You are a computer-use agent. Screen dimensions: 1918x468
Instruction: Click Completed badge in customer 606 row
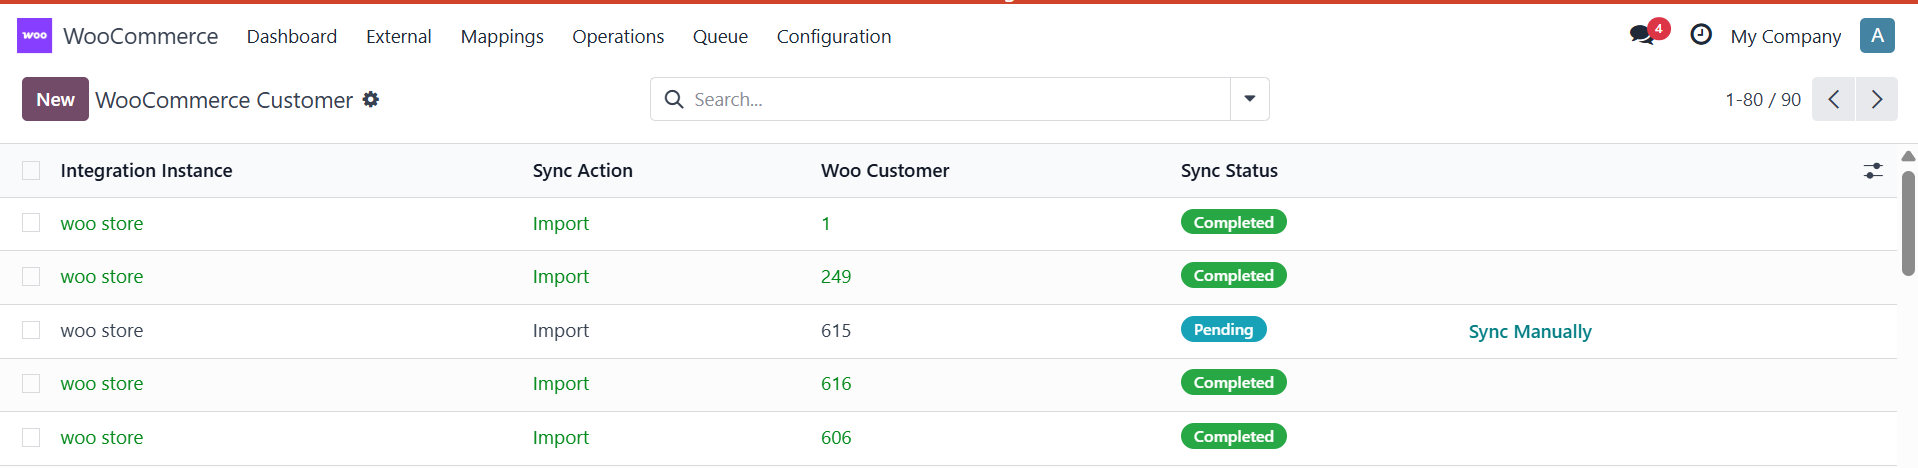(x=1234, y=436)
